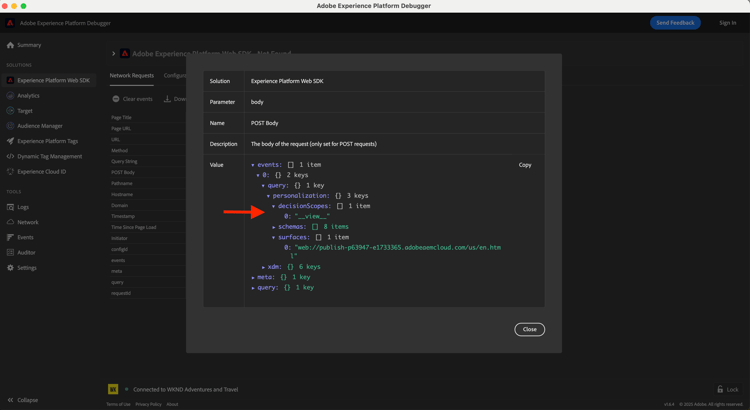Click "Connected to WKND Adventures and Travel" status

click(x=186, y=389)
